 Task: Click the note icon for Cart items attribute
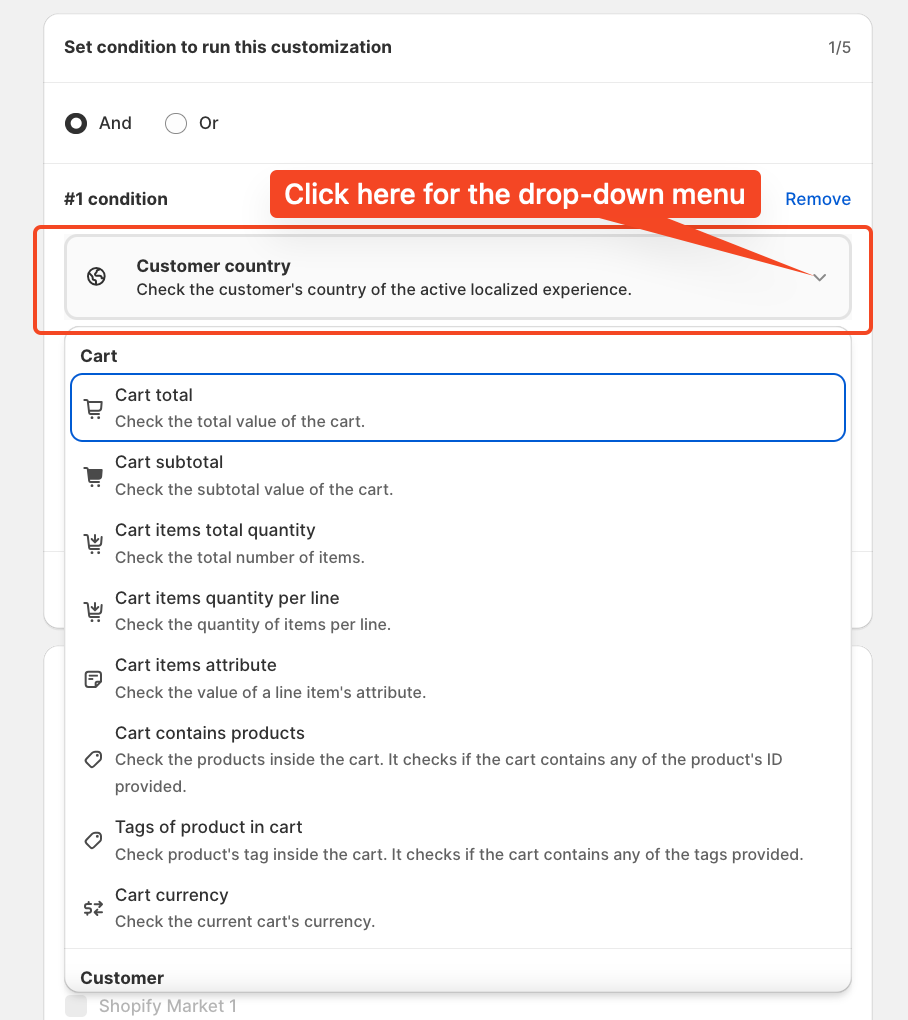[94, 679]
